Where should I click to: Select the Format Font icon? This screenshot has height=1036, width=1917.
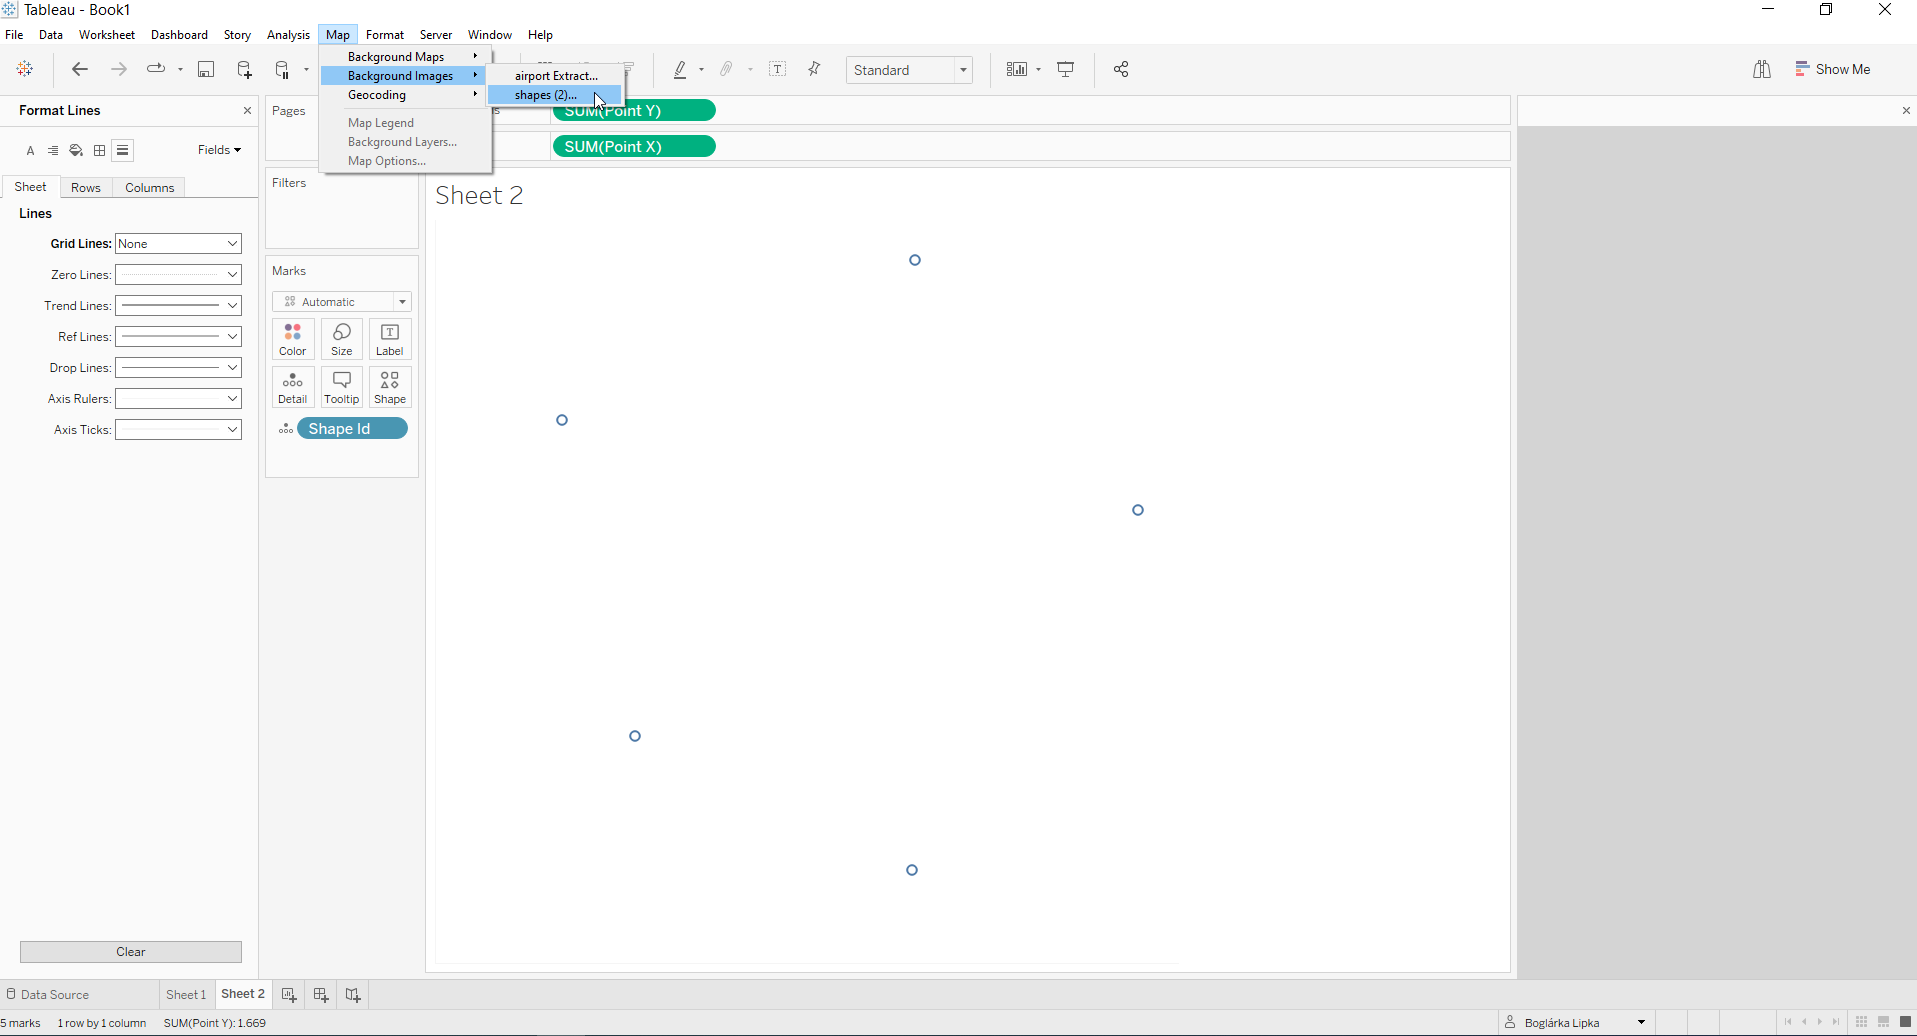(x=31, y=151)
